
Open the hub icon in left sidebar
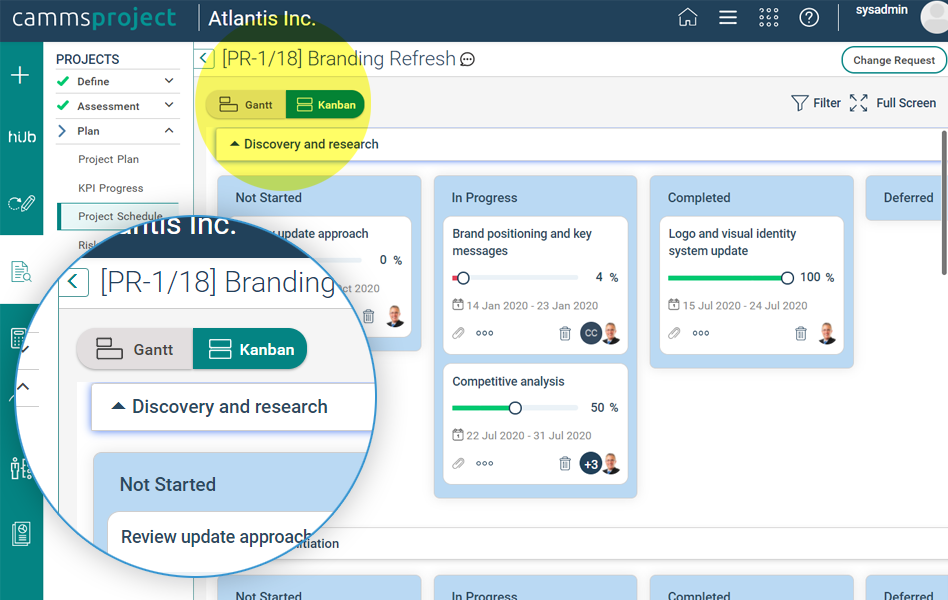tap(22, 137)
